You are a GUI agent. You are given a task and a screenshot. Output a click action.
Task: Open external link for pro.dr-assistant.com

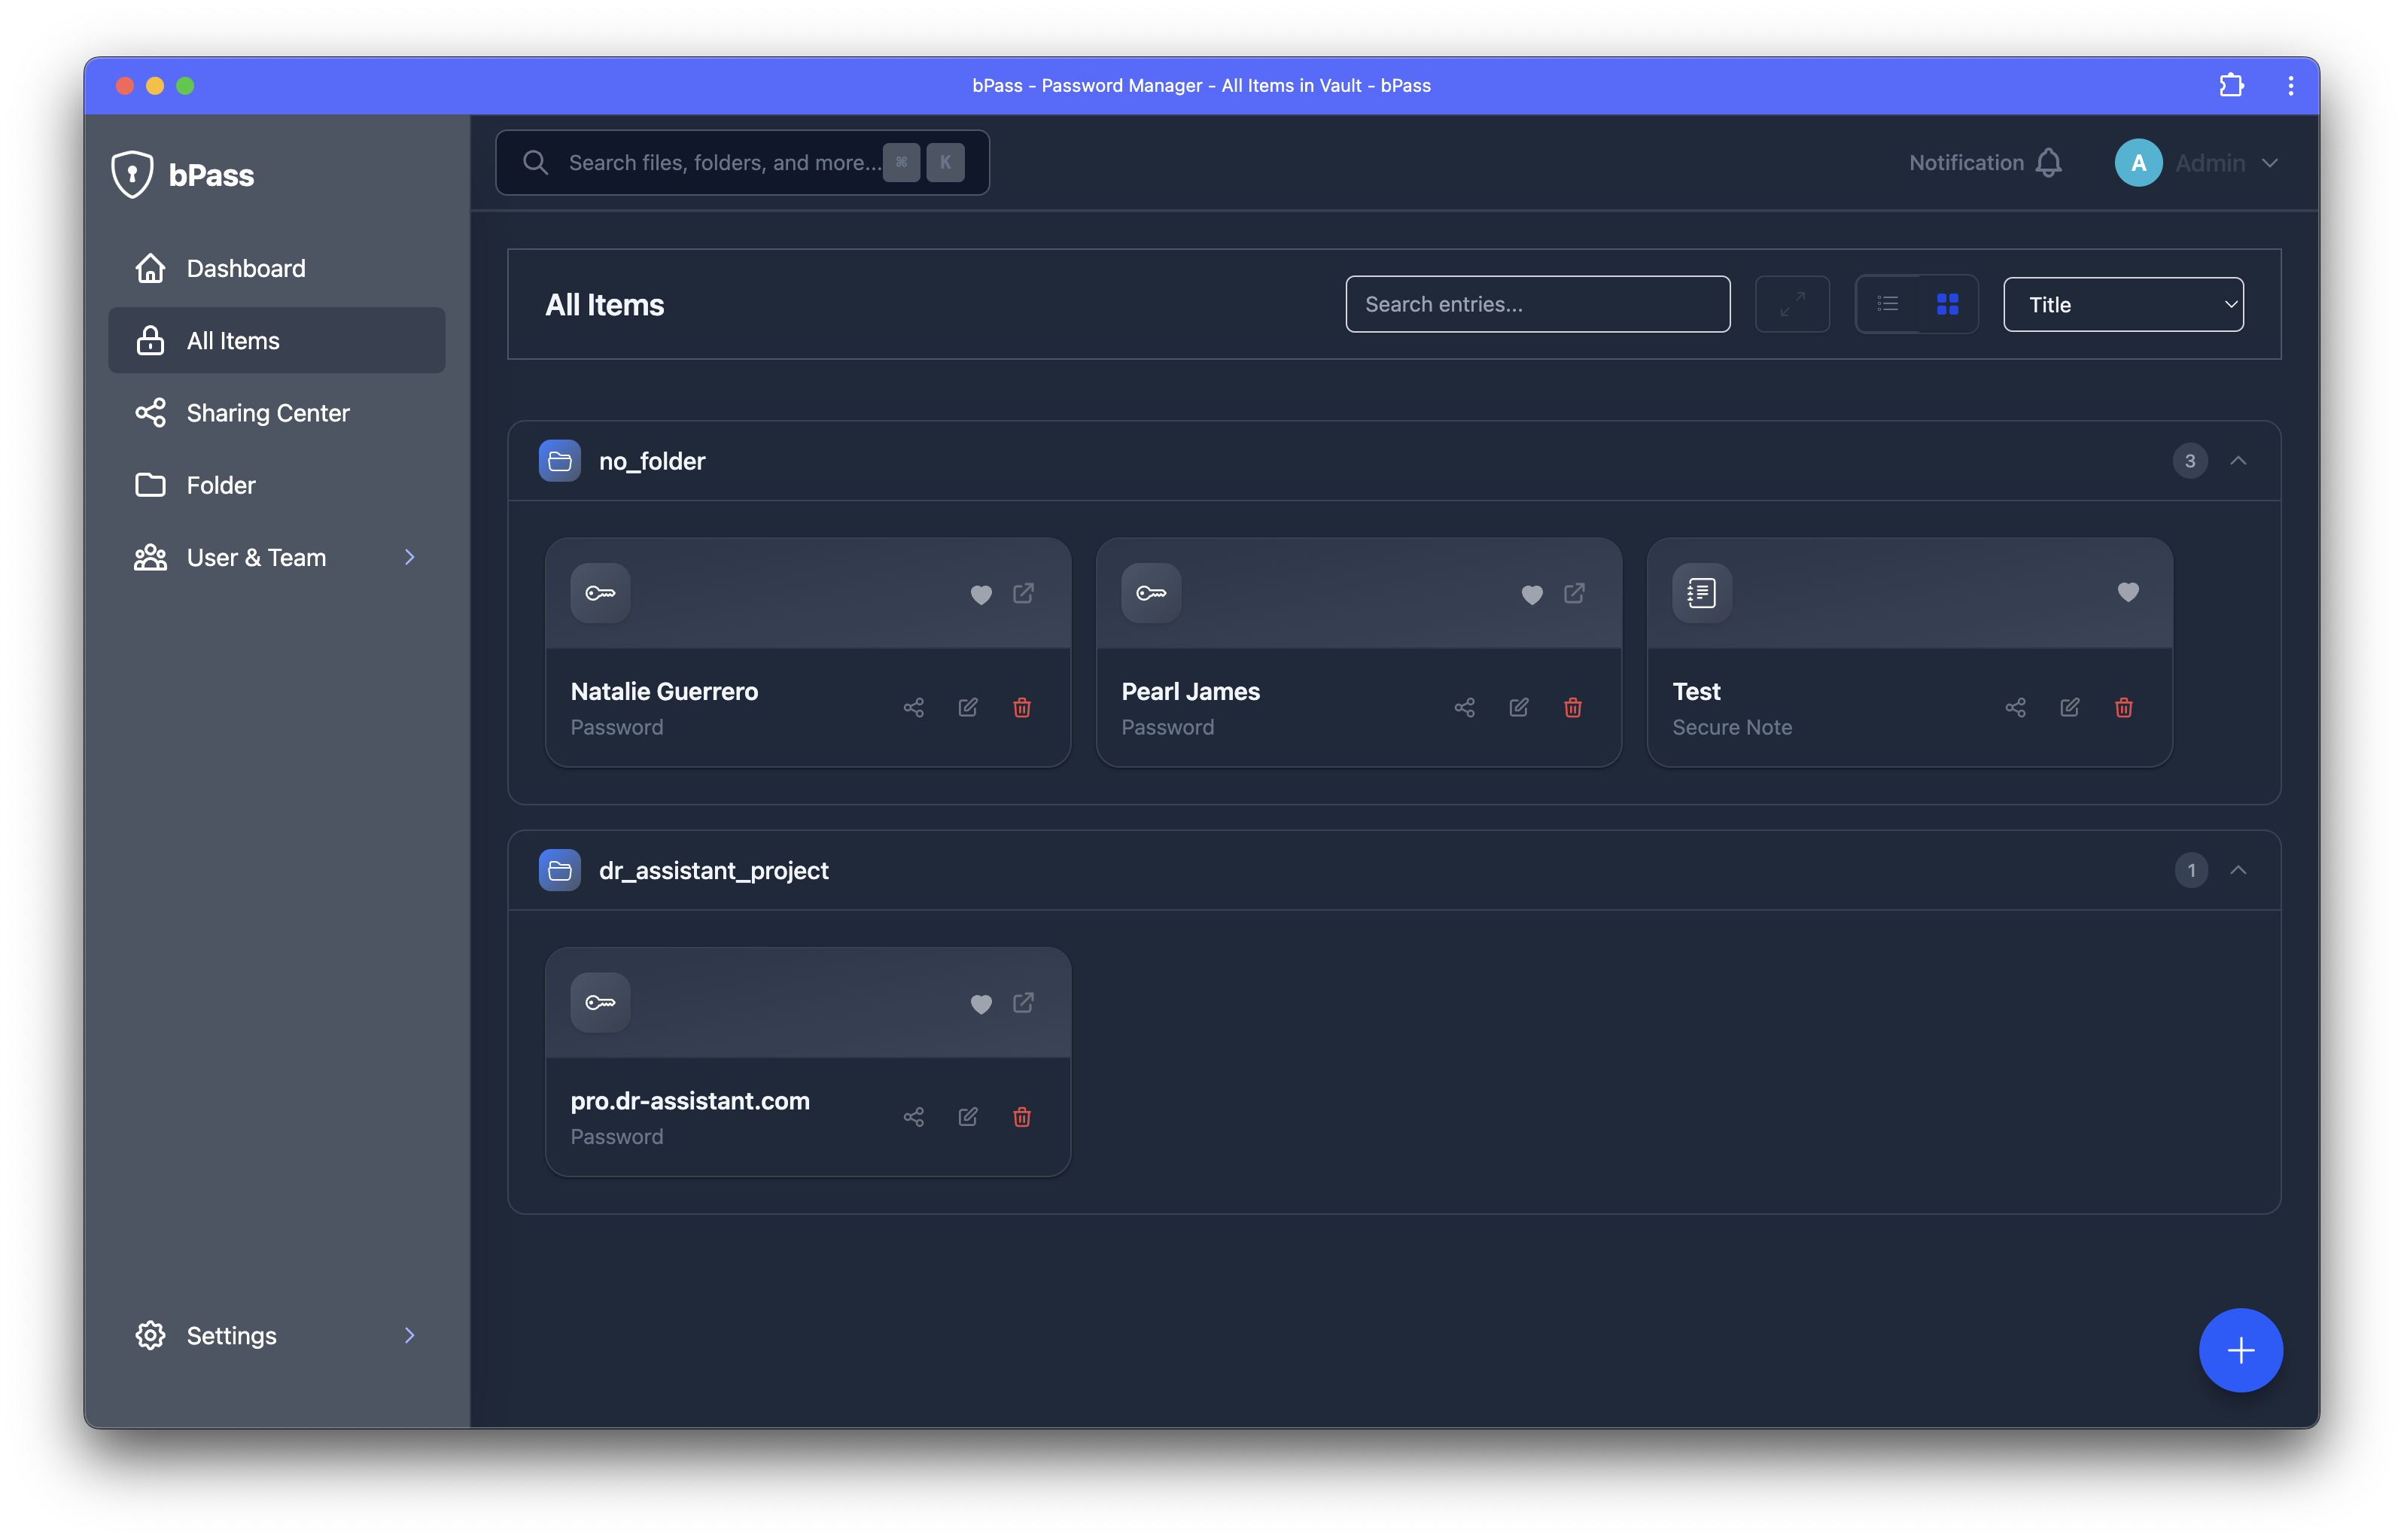pos(1023,1003)
